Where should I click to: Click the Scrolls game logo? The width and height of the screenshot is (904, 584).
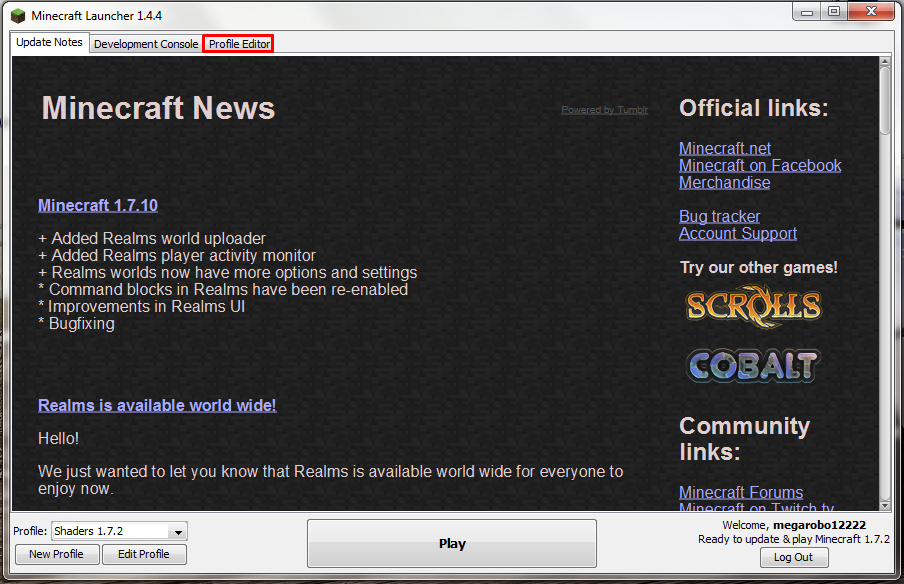pyautogui.click(x=754, y=306)
